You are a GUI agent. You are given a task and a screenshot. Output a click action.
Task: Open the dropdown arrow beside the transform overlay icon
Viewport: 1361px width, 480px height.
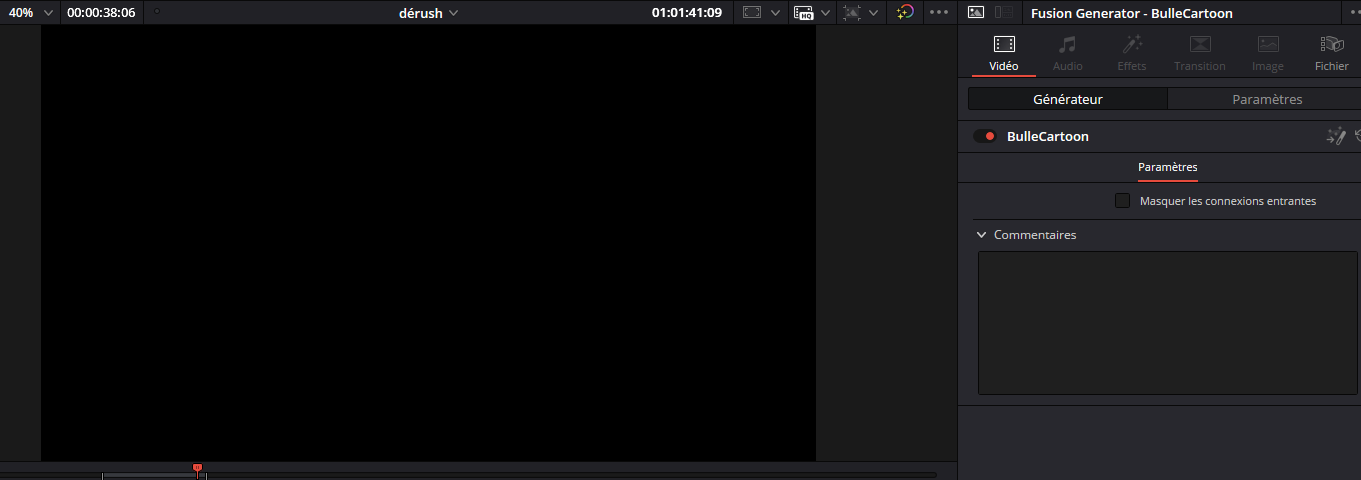click(874, 13)
